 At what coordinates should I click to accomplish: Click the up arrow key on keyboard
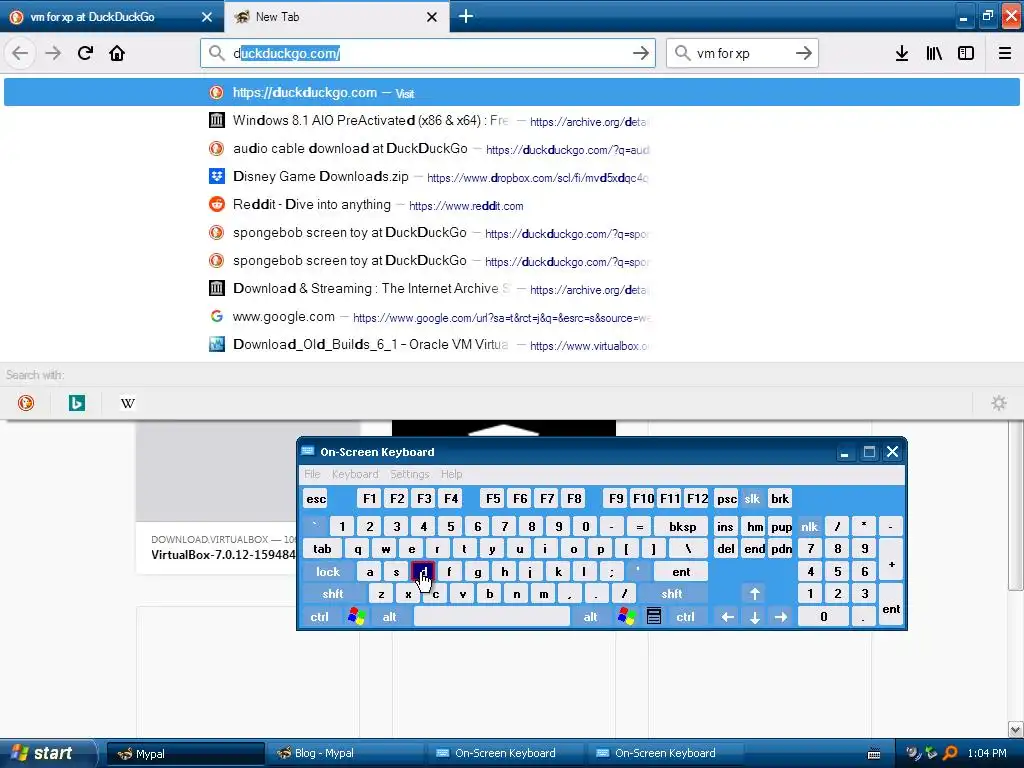pos(754,594)
